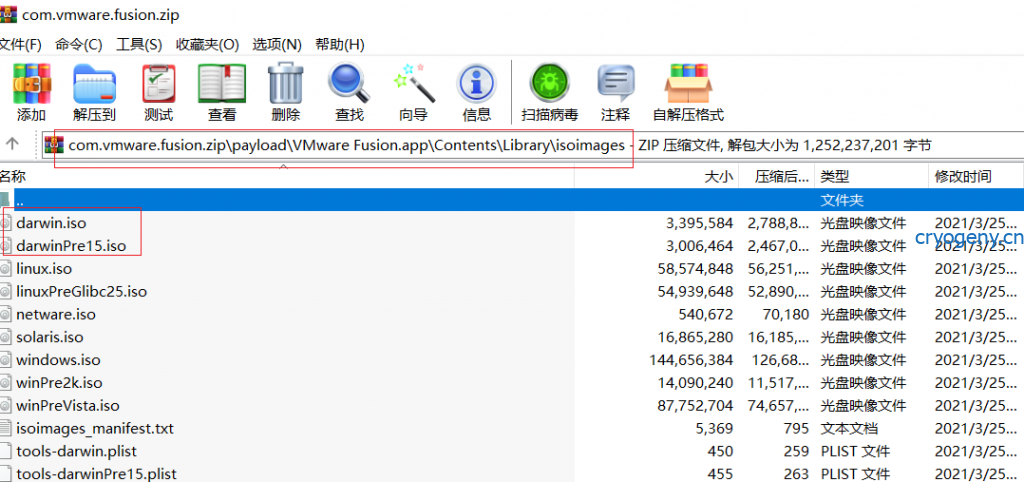Open the 文件(F) menu
The width and height of the screenshot is (1024, 482).
tap(20, 44)
